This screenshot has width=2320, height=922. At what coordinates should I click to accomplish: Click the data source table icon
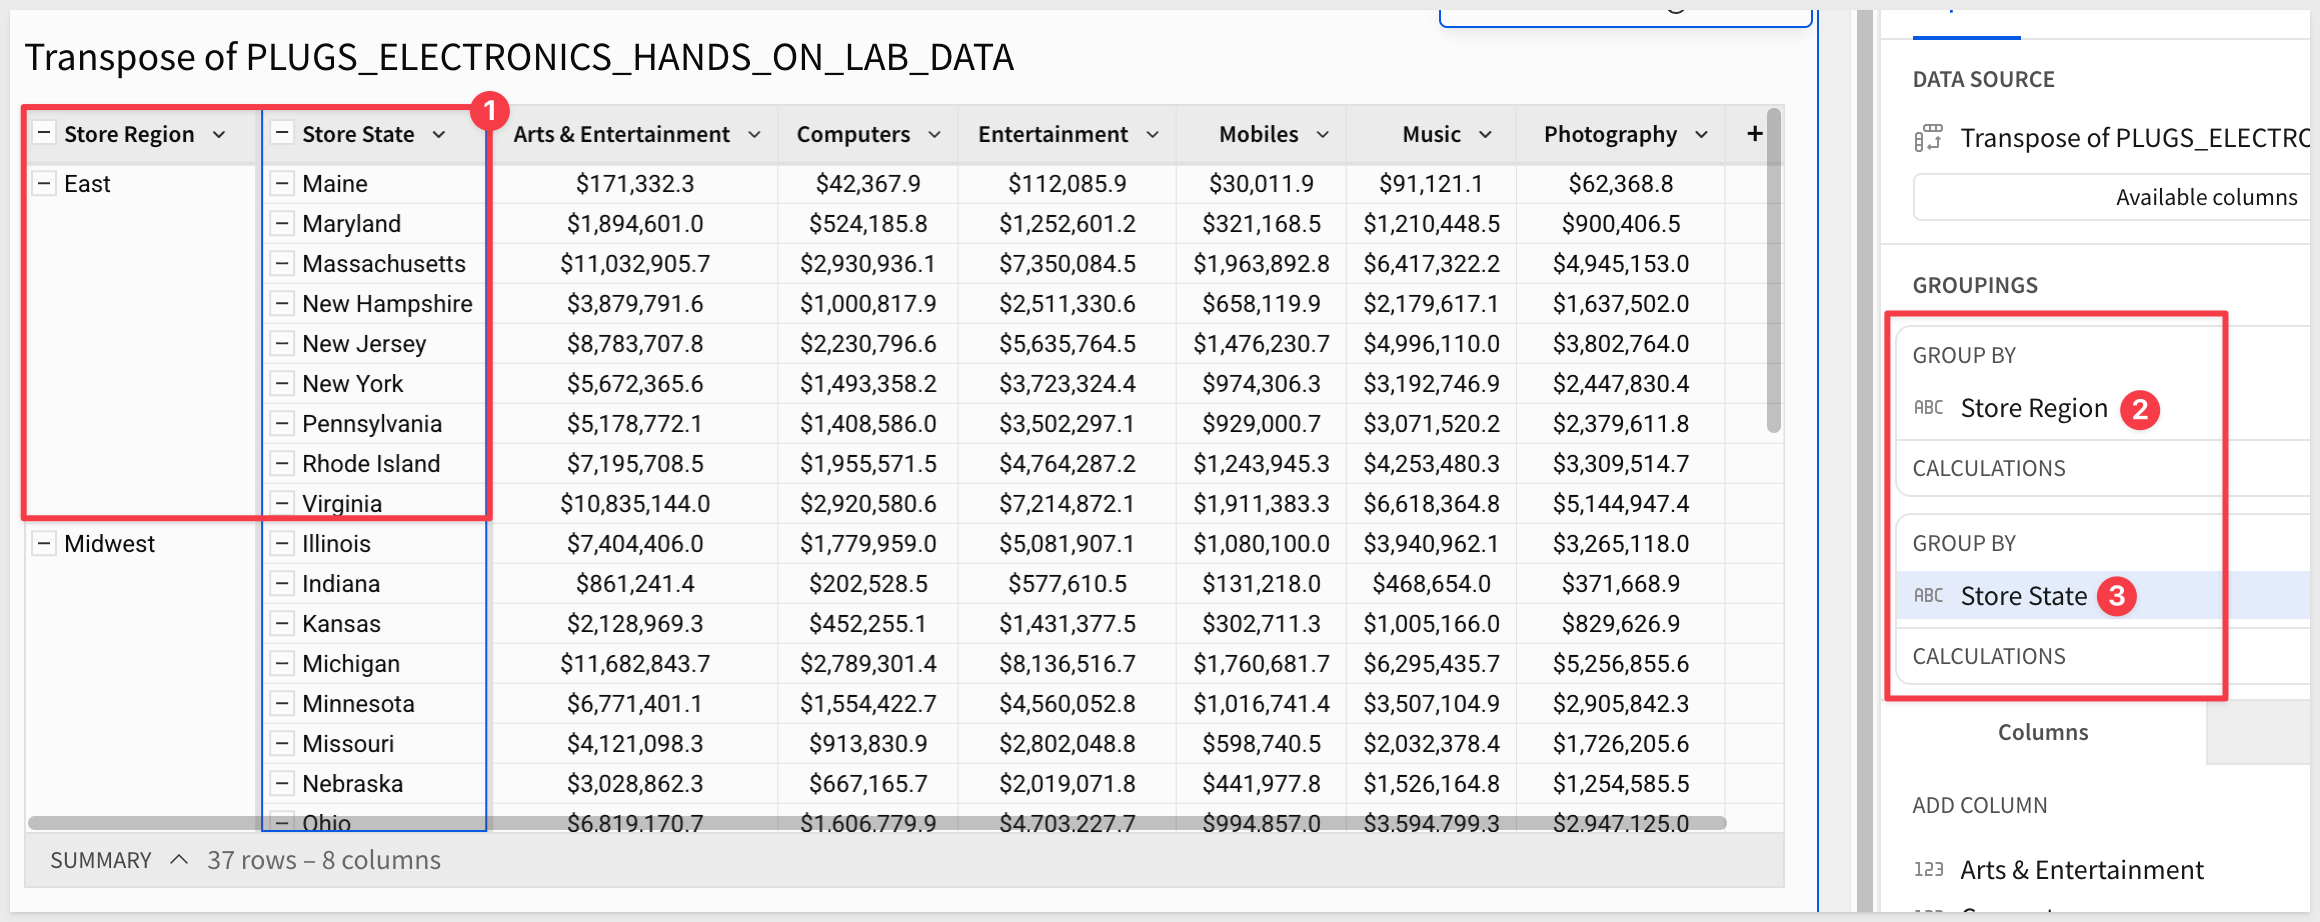[x=1928, y=138]
